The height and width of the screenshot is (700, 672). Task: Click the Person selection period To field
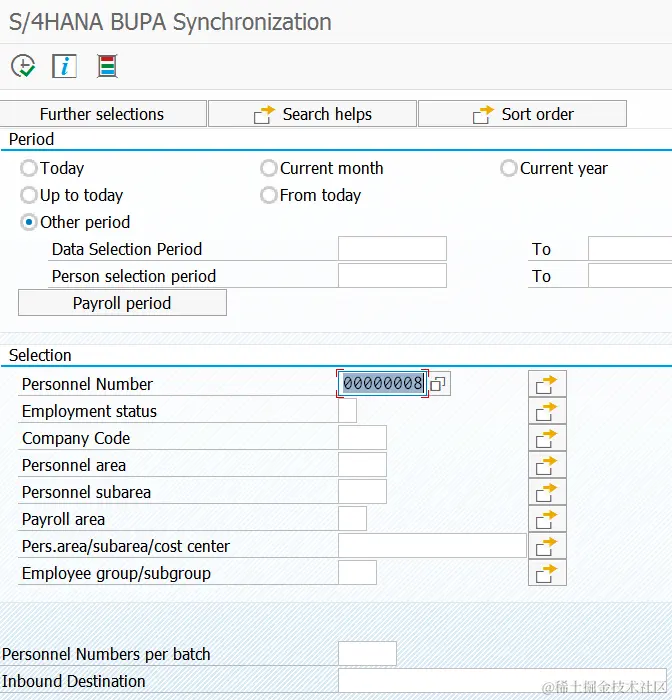tap(630, 275)
